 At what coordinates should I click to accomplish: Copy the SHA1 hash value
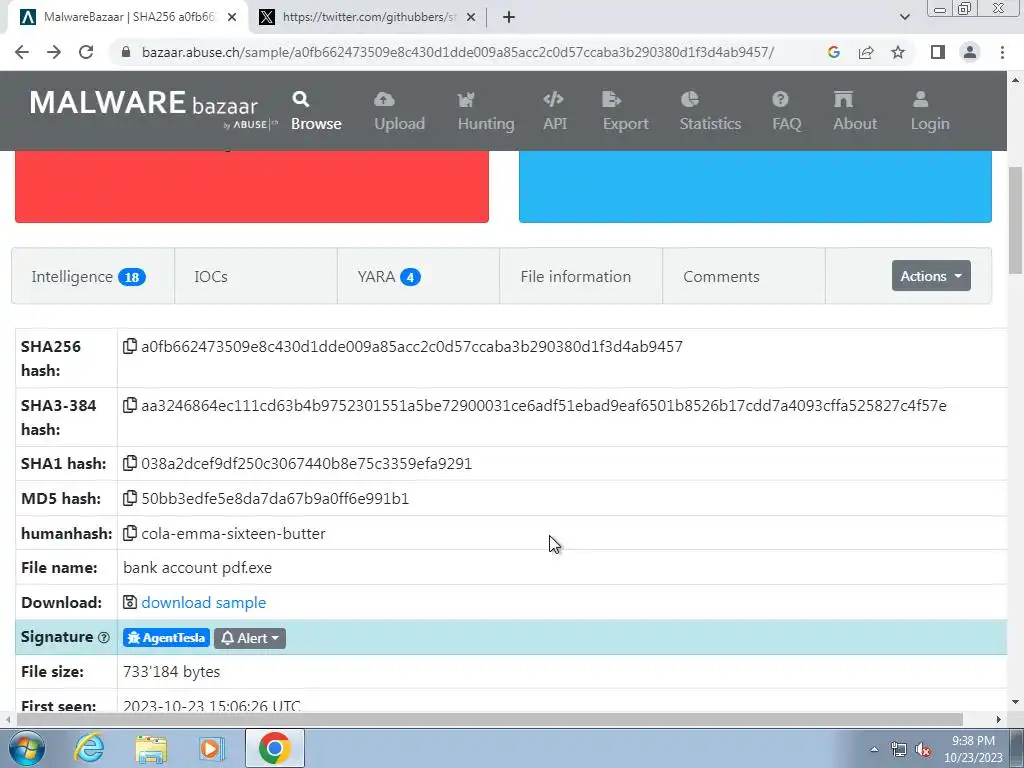tap(130, 463)
